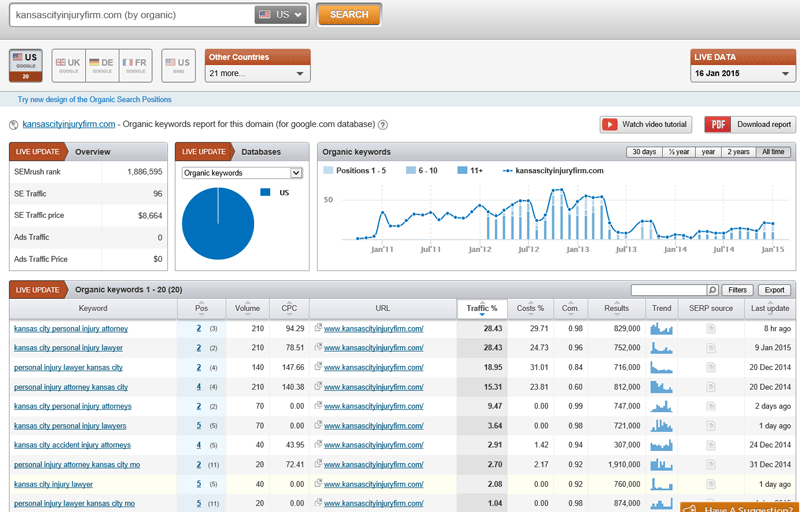The height and width of the screenshot is (512, 800).
Task: Select the US Bing database tab
Action: 179,66
